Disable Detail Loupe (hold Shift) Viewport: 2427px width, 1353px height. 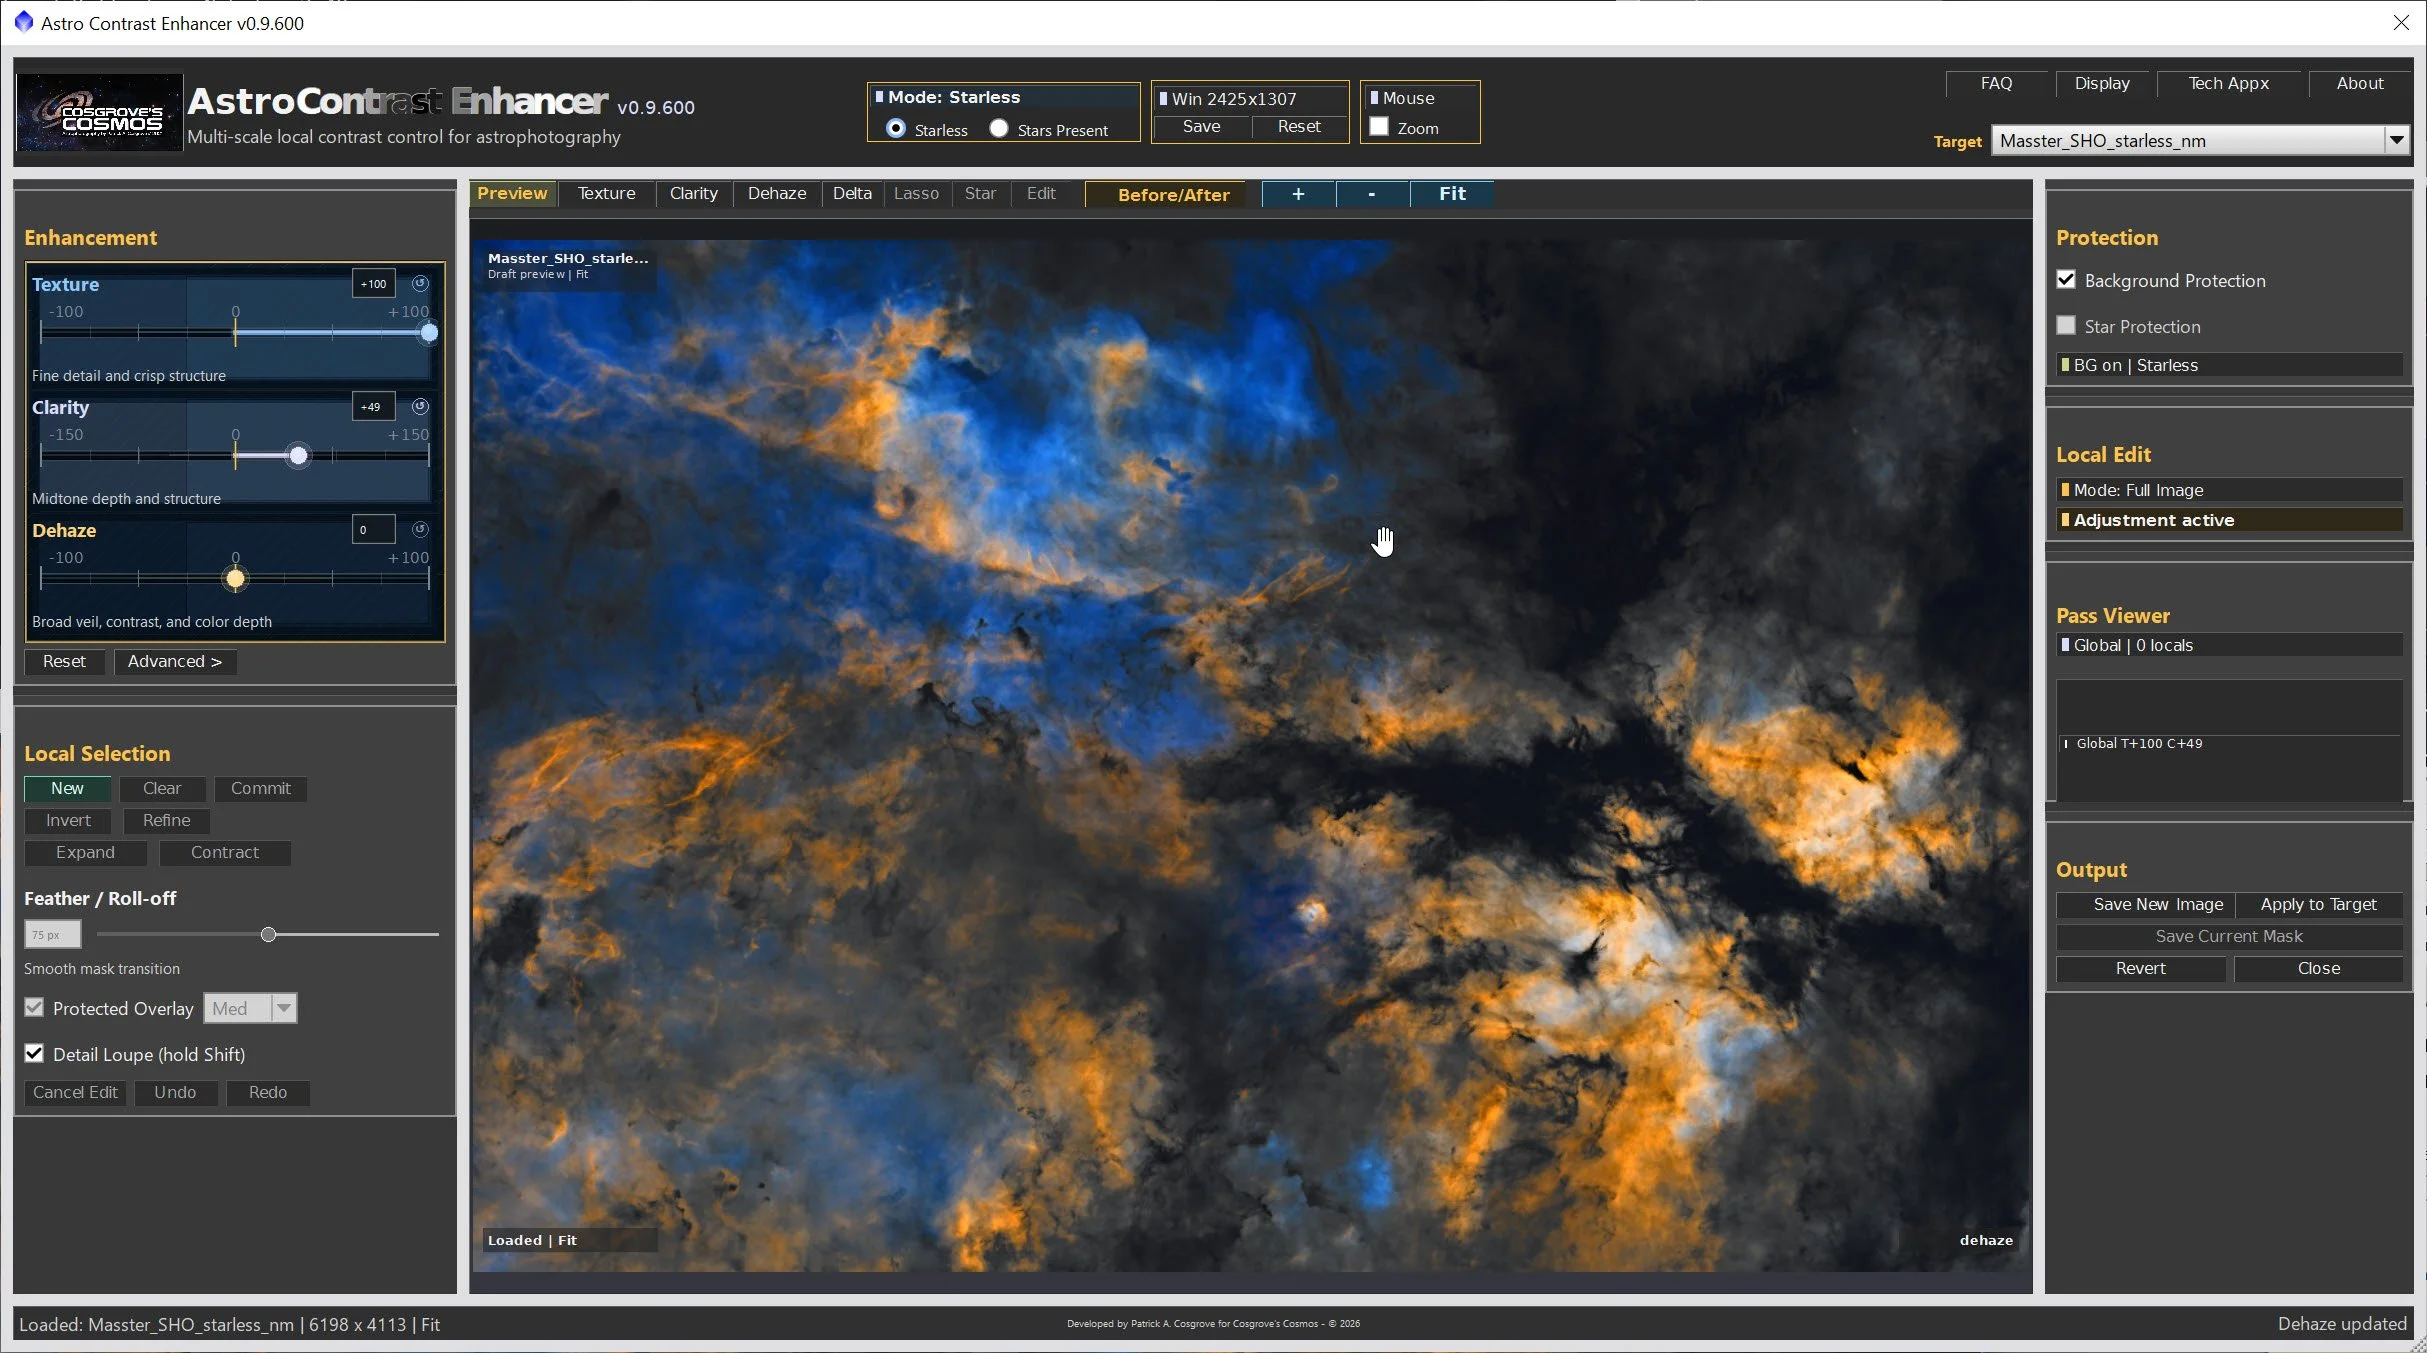34,1054
